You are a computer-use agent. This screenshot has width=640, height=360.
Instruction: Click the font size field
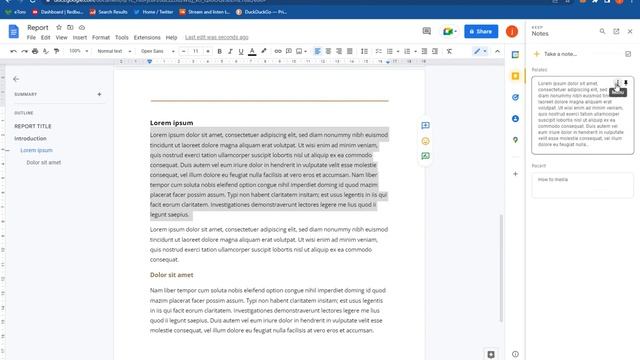[x=196, y=51]
